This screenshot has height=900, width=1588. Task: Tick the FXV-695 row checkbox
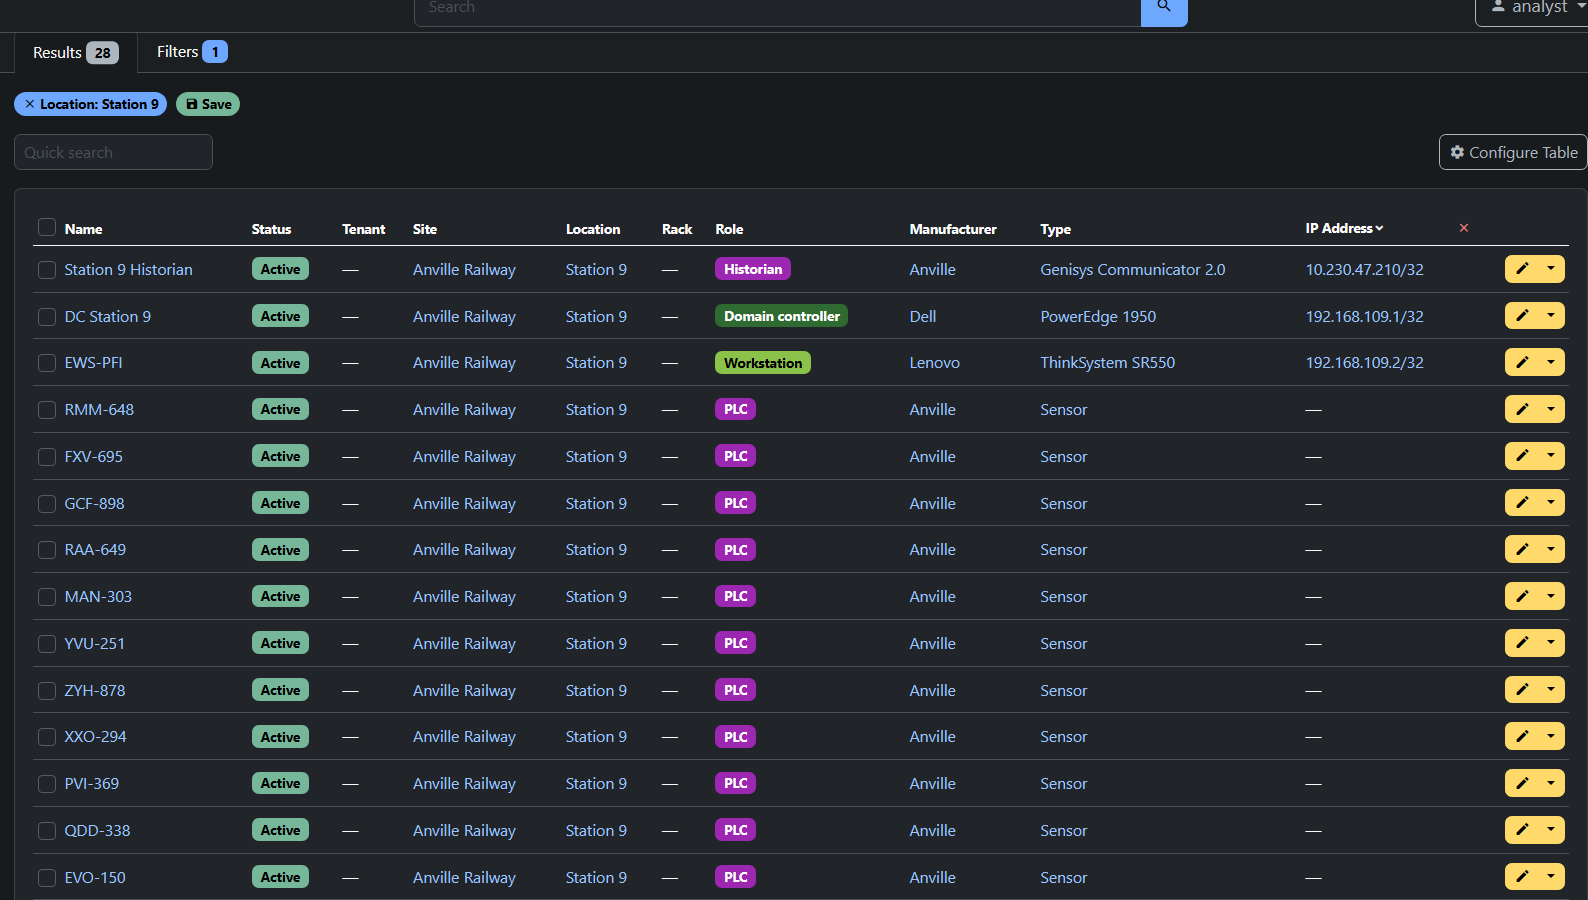[47, 457]
